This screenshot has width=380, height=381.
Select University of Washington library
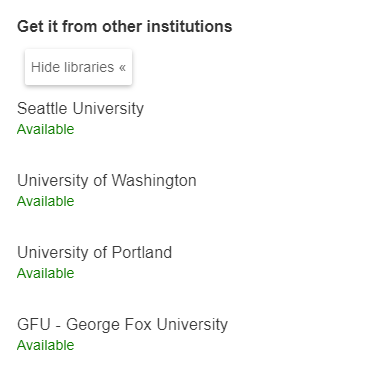coord(107,181)
